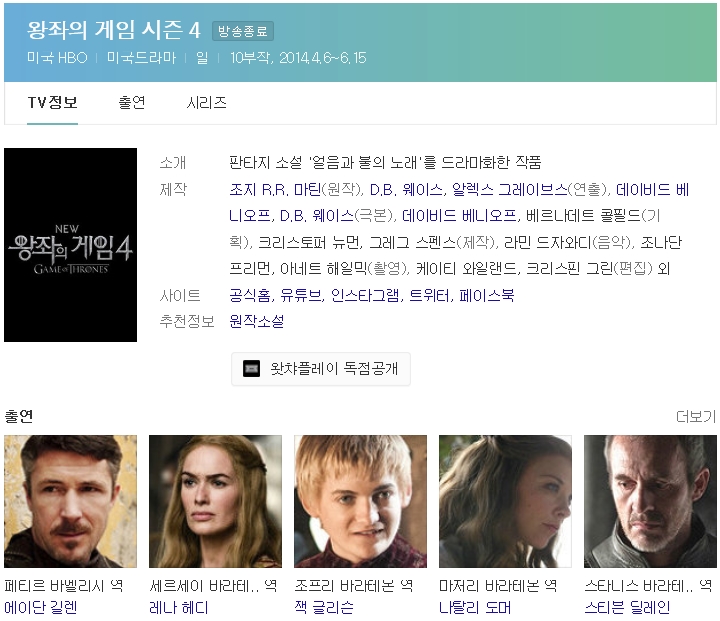
Task: Expand cast list with 더보기
Action: point(695,416)
